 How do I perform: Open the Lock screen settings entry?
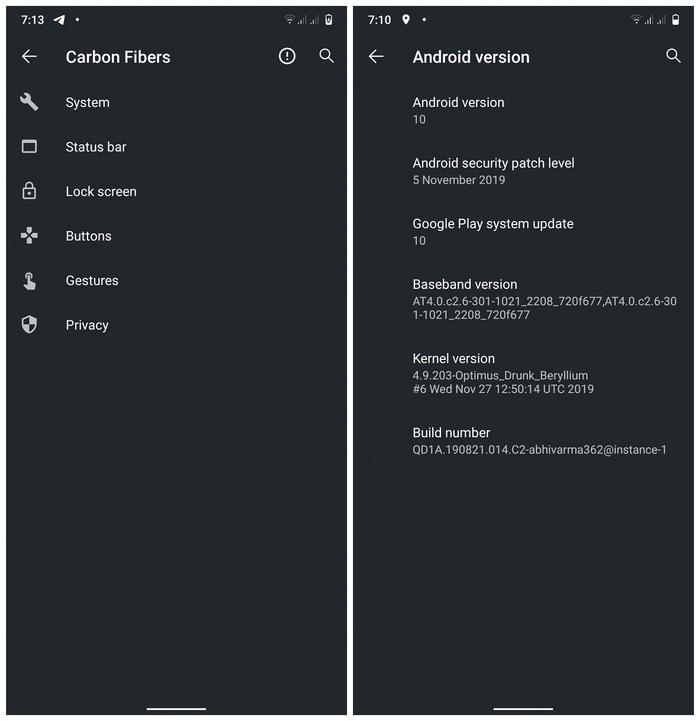(177, 191)
